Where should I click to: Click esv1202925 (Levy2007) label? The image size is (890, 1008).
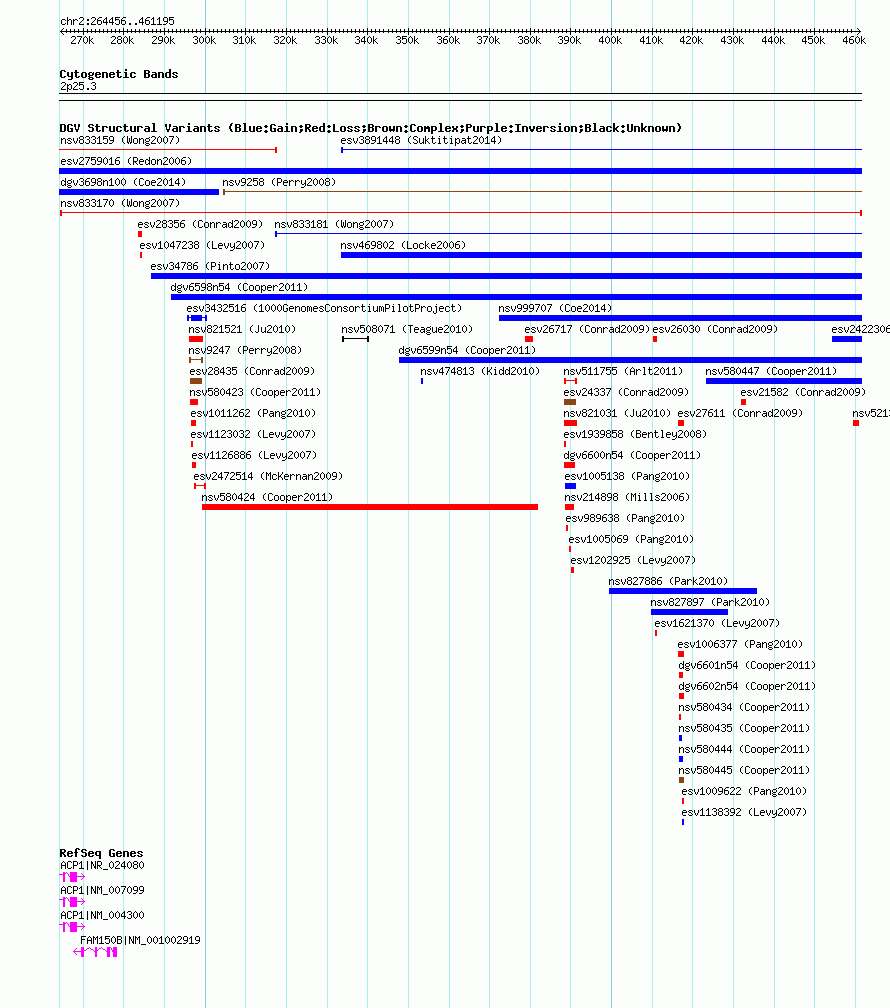[x=633, y=560]
